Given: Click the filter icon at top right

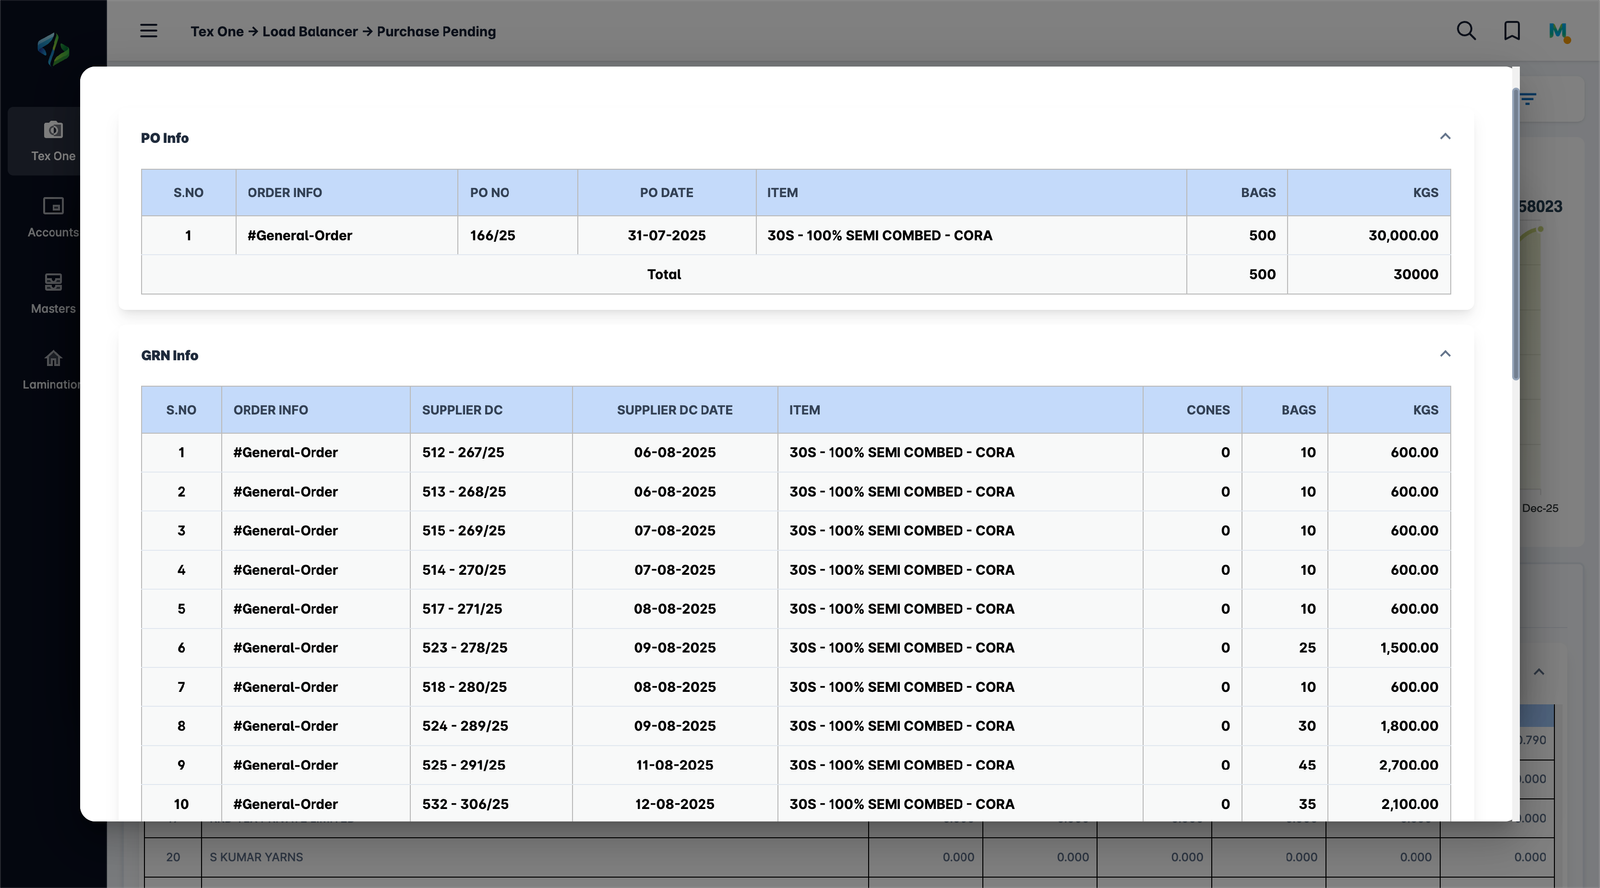Looking at the screenshot, I should click(x=1528, y=99).
